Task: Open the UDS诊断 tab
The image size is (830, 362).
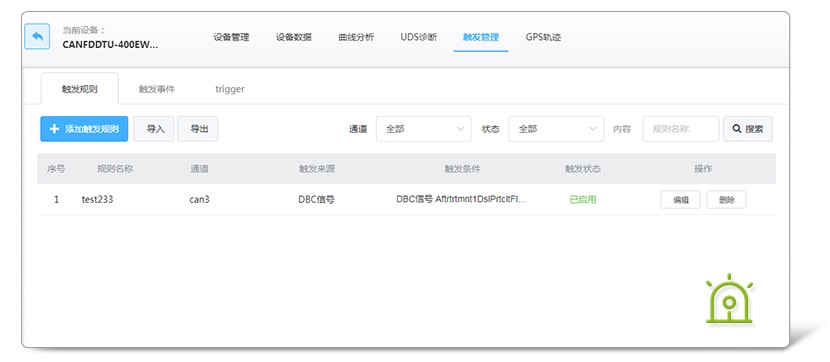Action: click(x=419, y=37)
